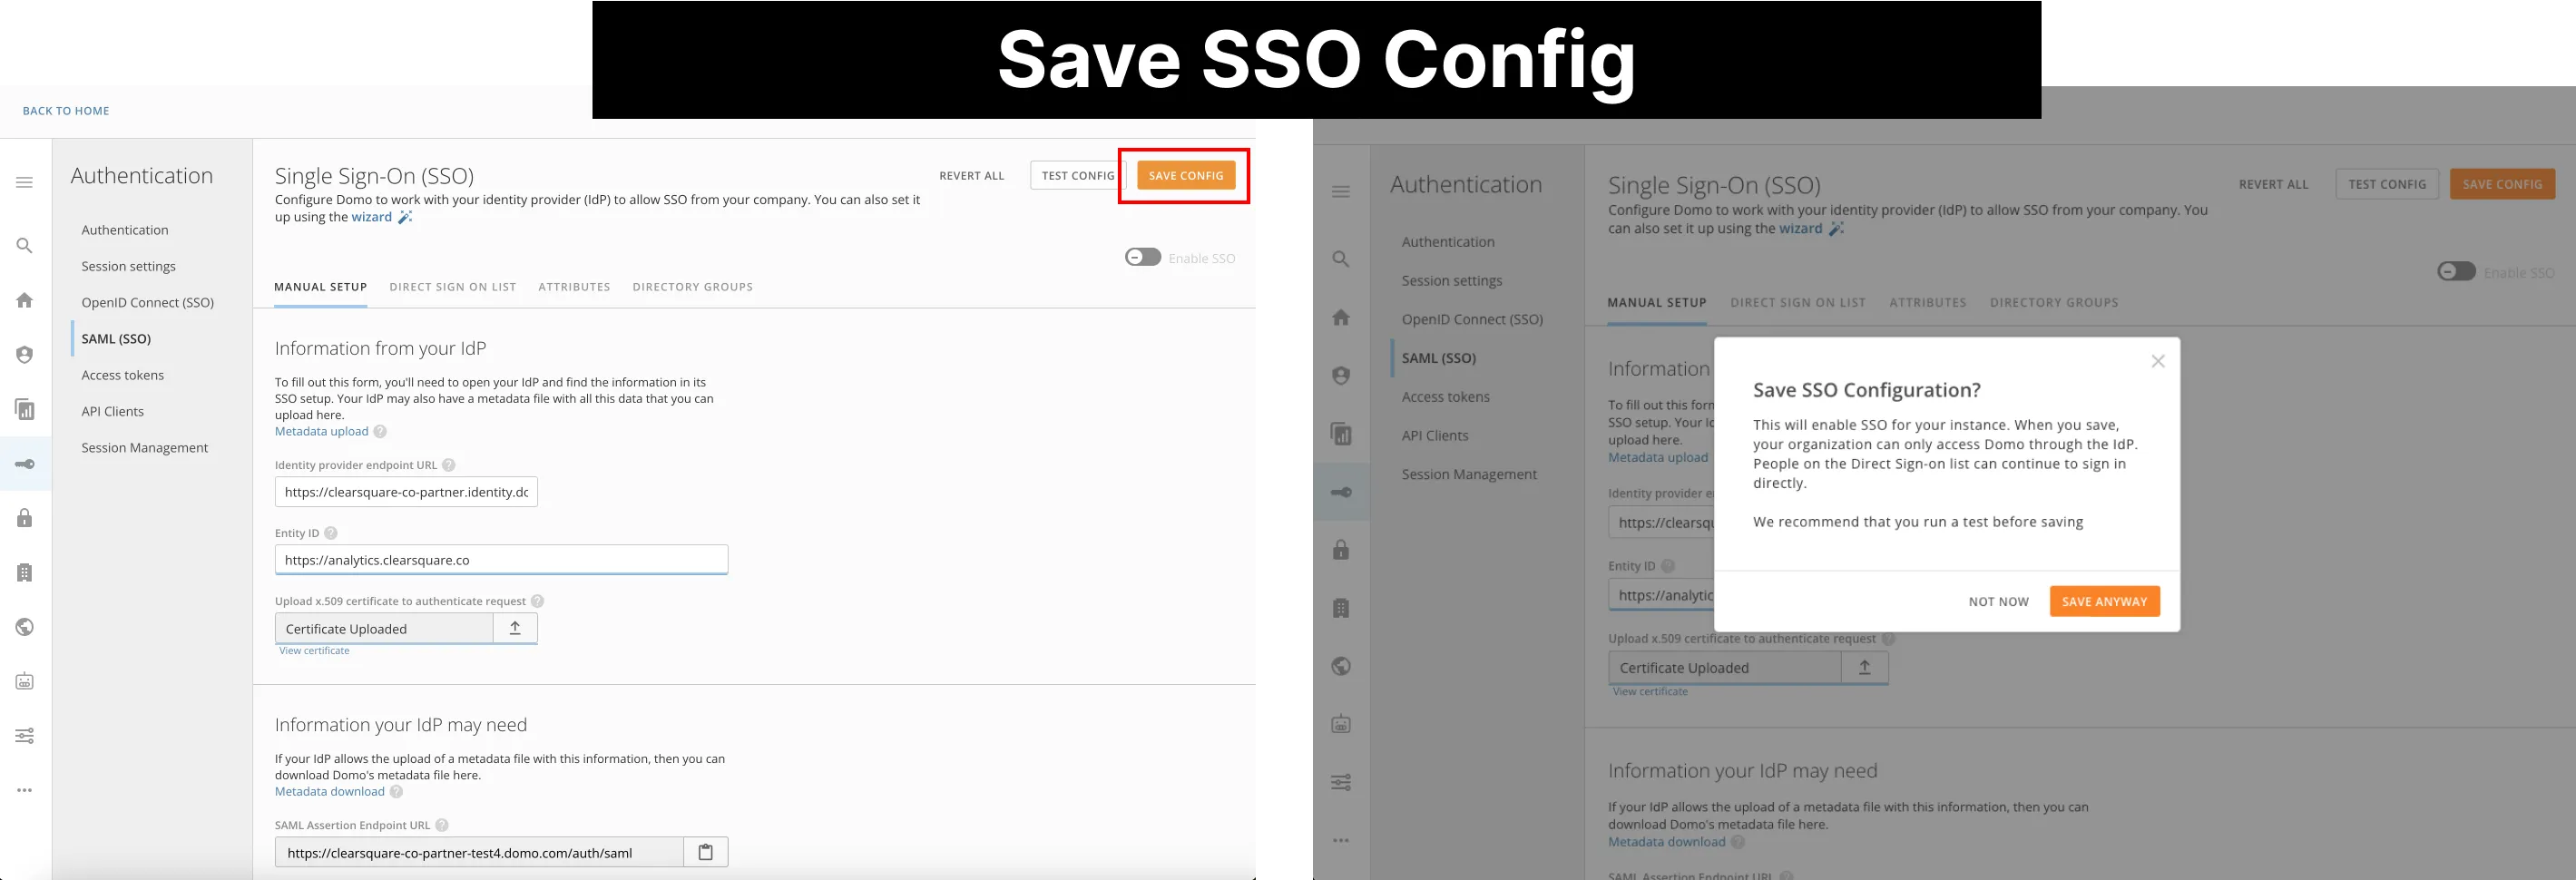The height and width of the screenshot is (880, 2576).
Task: Close the Save SSO Configuration dialog
Action: 2158,361
